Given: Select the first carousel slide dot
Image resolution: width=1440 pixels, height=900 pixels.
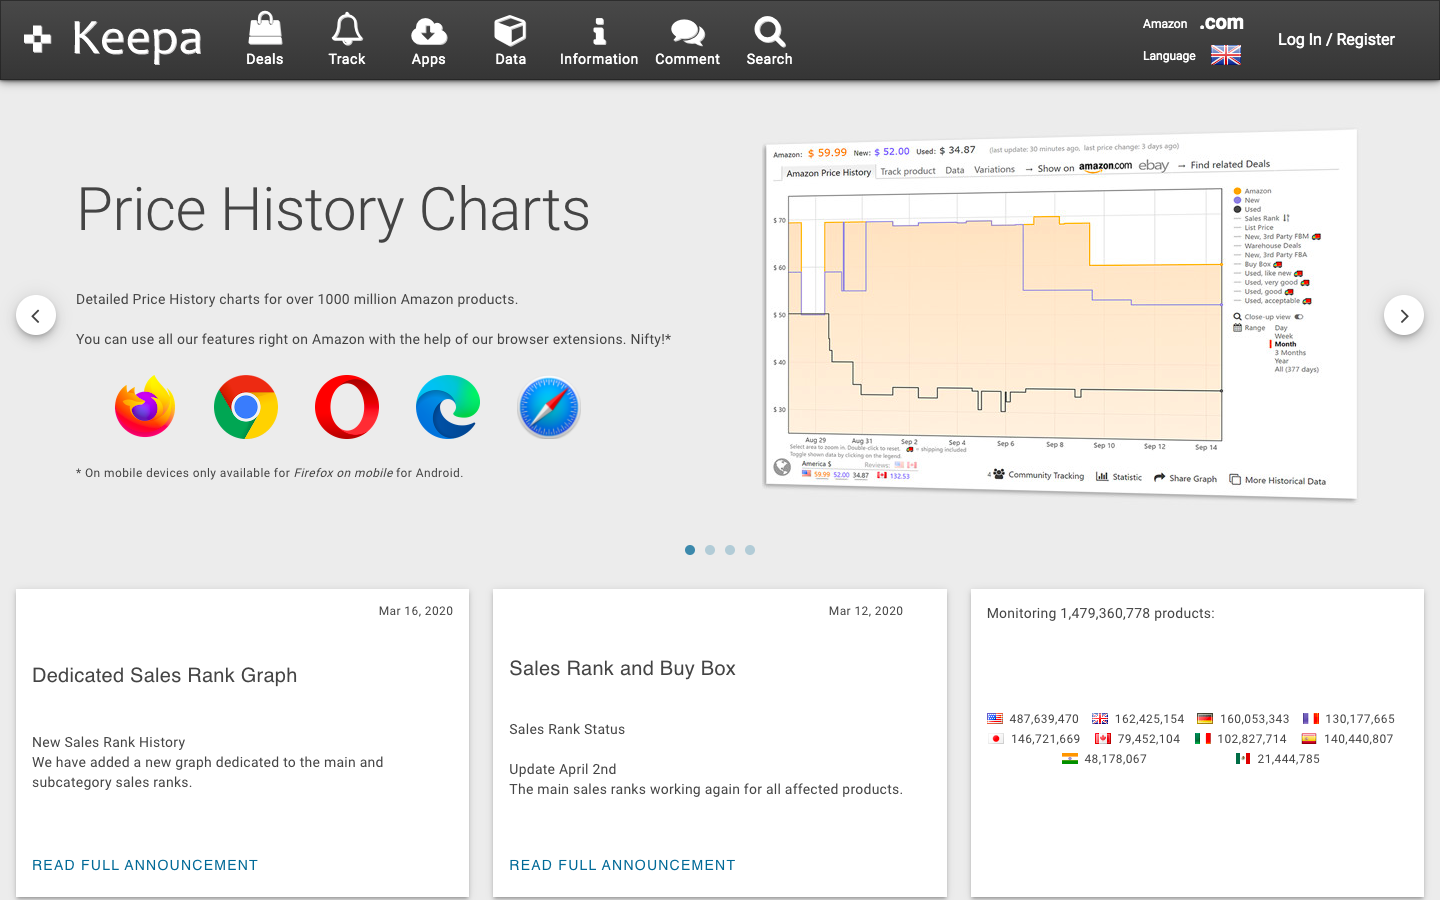Looking at the screenshot, I should [690, 550].
